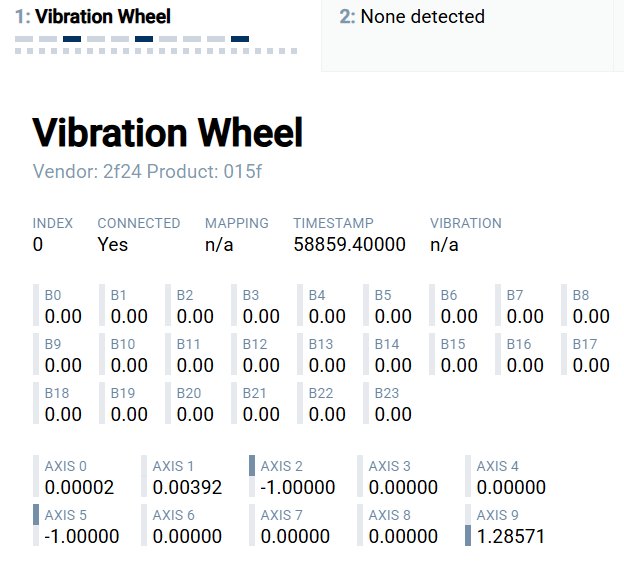Click the Vibration field n/a

click(444, 244)
